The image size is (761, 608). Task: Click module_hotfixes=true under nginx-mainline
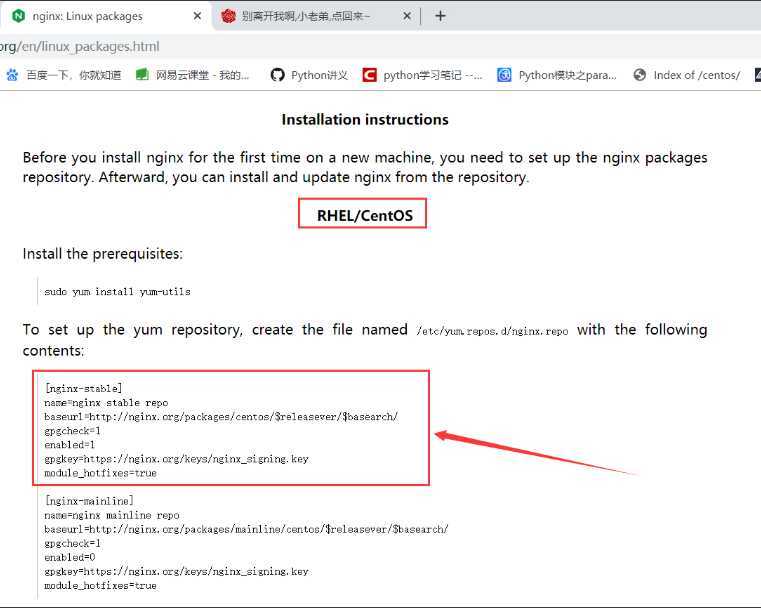[100, 586]
